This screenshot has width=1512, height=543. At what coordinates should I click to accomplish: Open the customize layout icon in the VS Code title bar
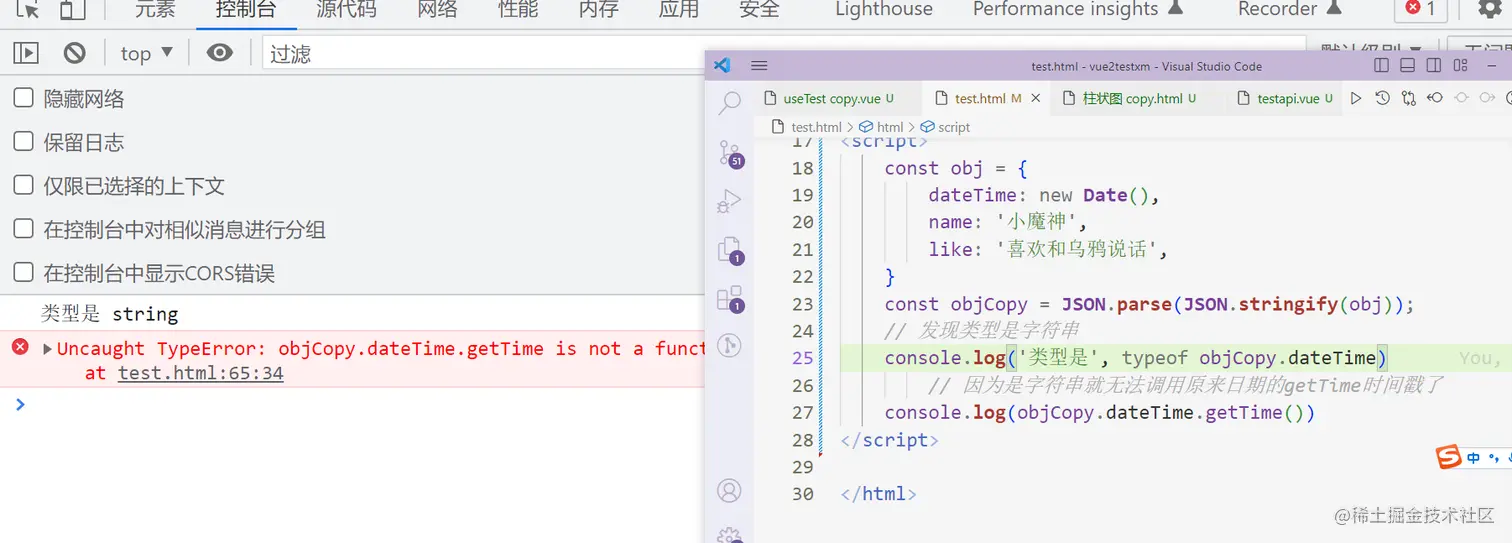(x=1461, y=66)
